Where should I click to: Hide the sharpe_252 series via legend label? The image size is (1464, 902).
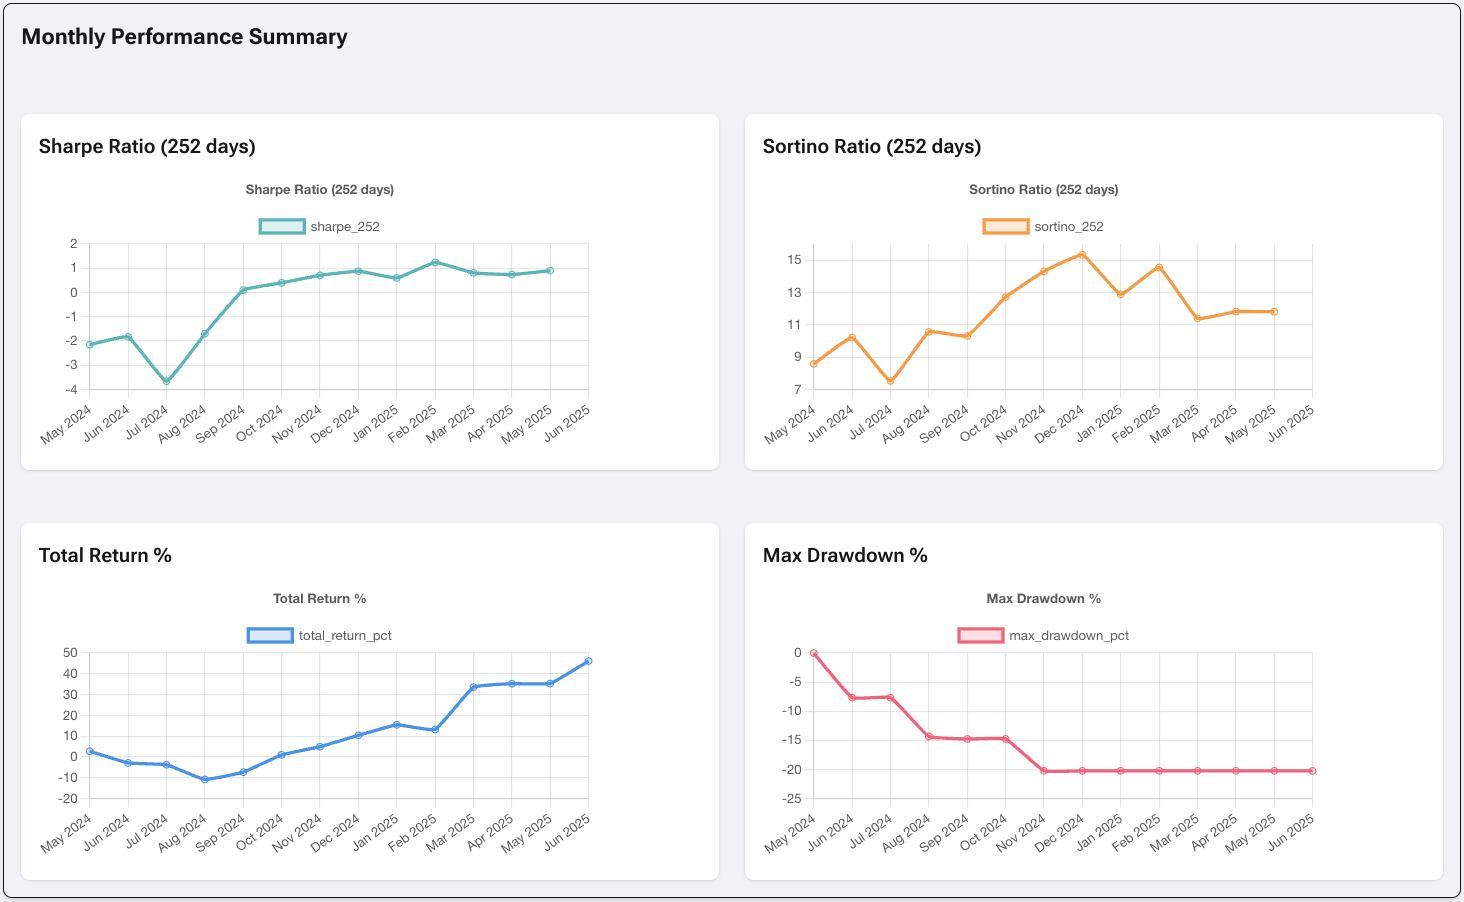click(345, 227)
